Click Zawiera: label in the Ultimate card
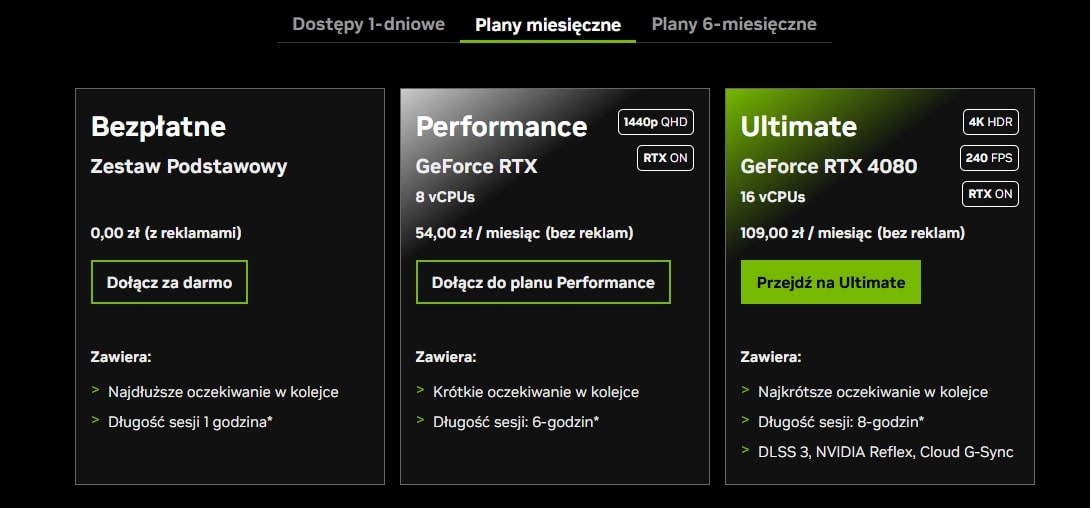This screenshot has height=508, width=1090. point(771,357)
